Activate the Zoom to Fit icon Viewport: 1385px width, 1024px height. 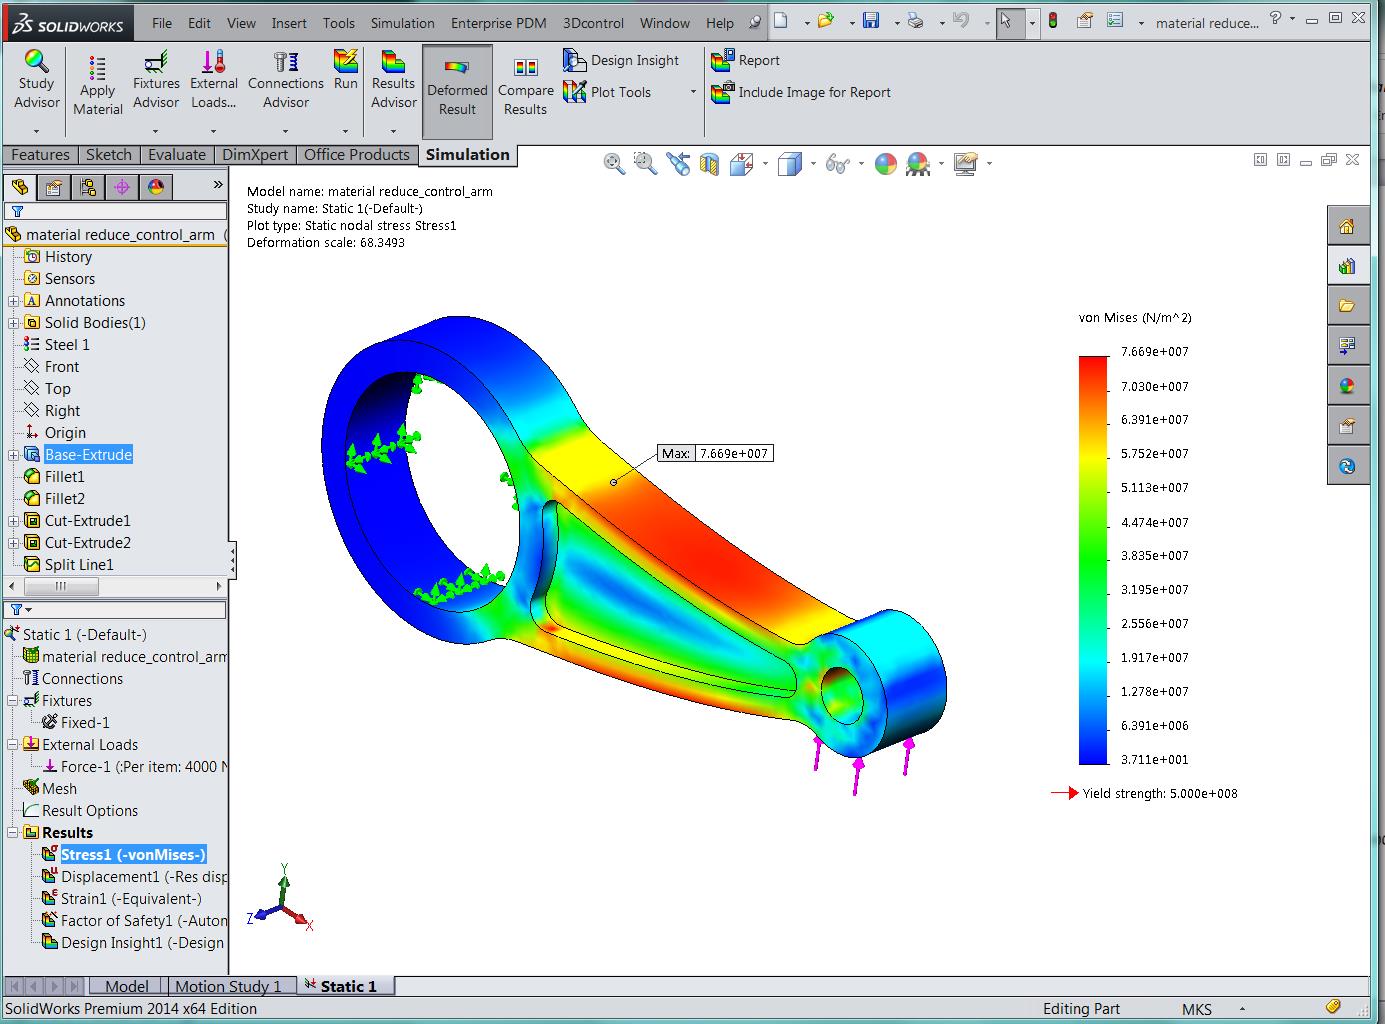(614, 163)
